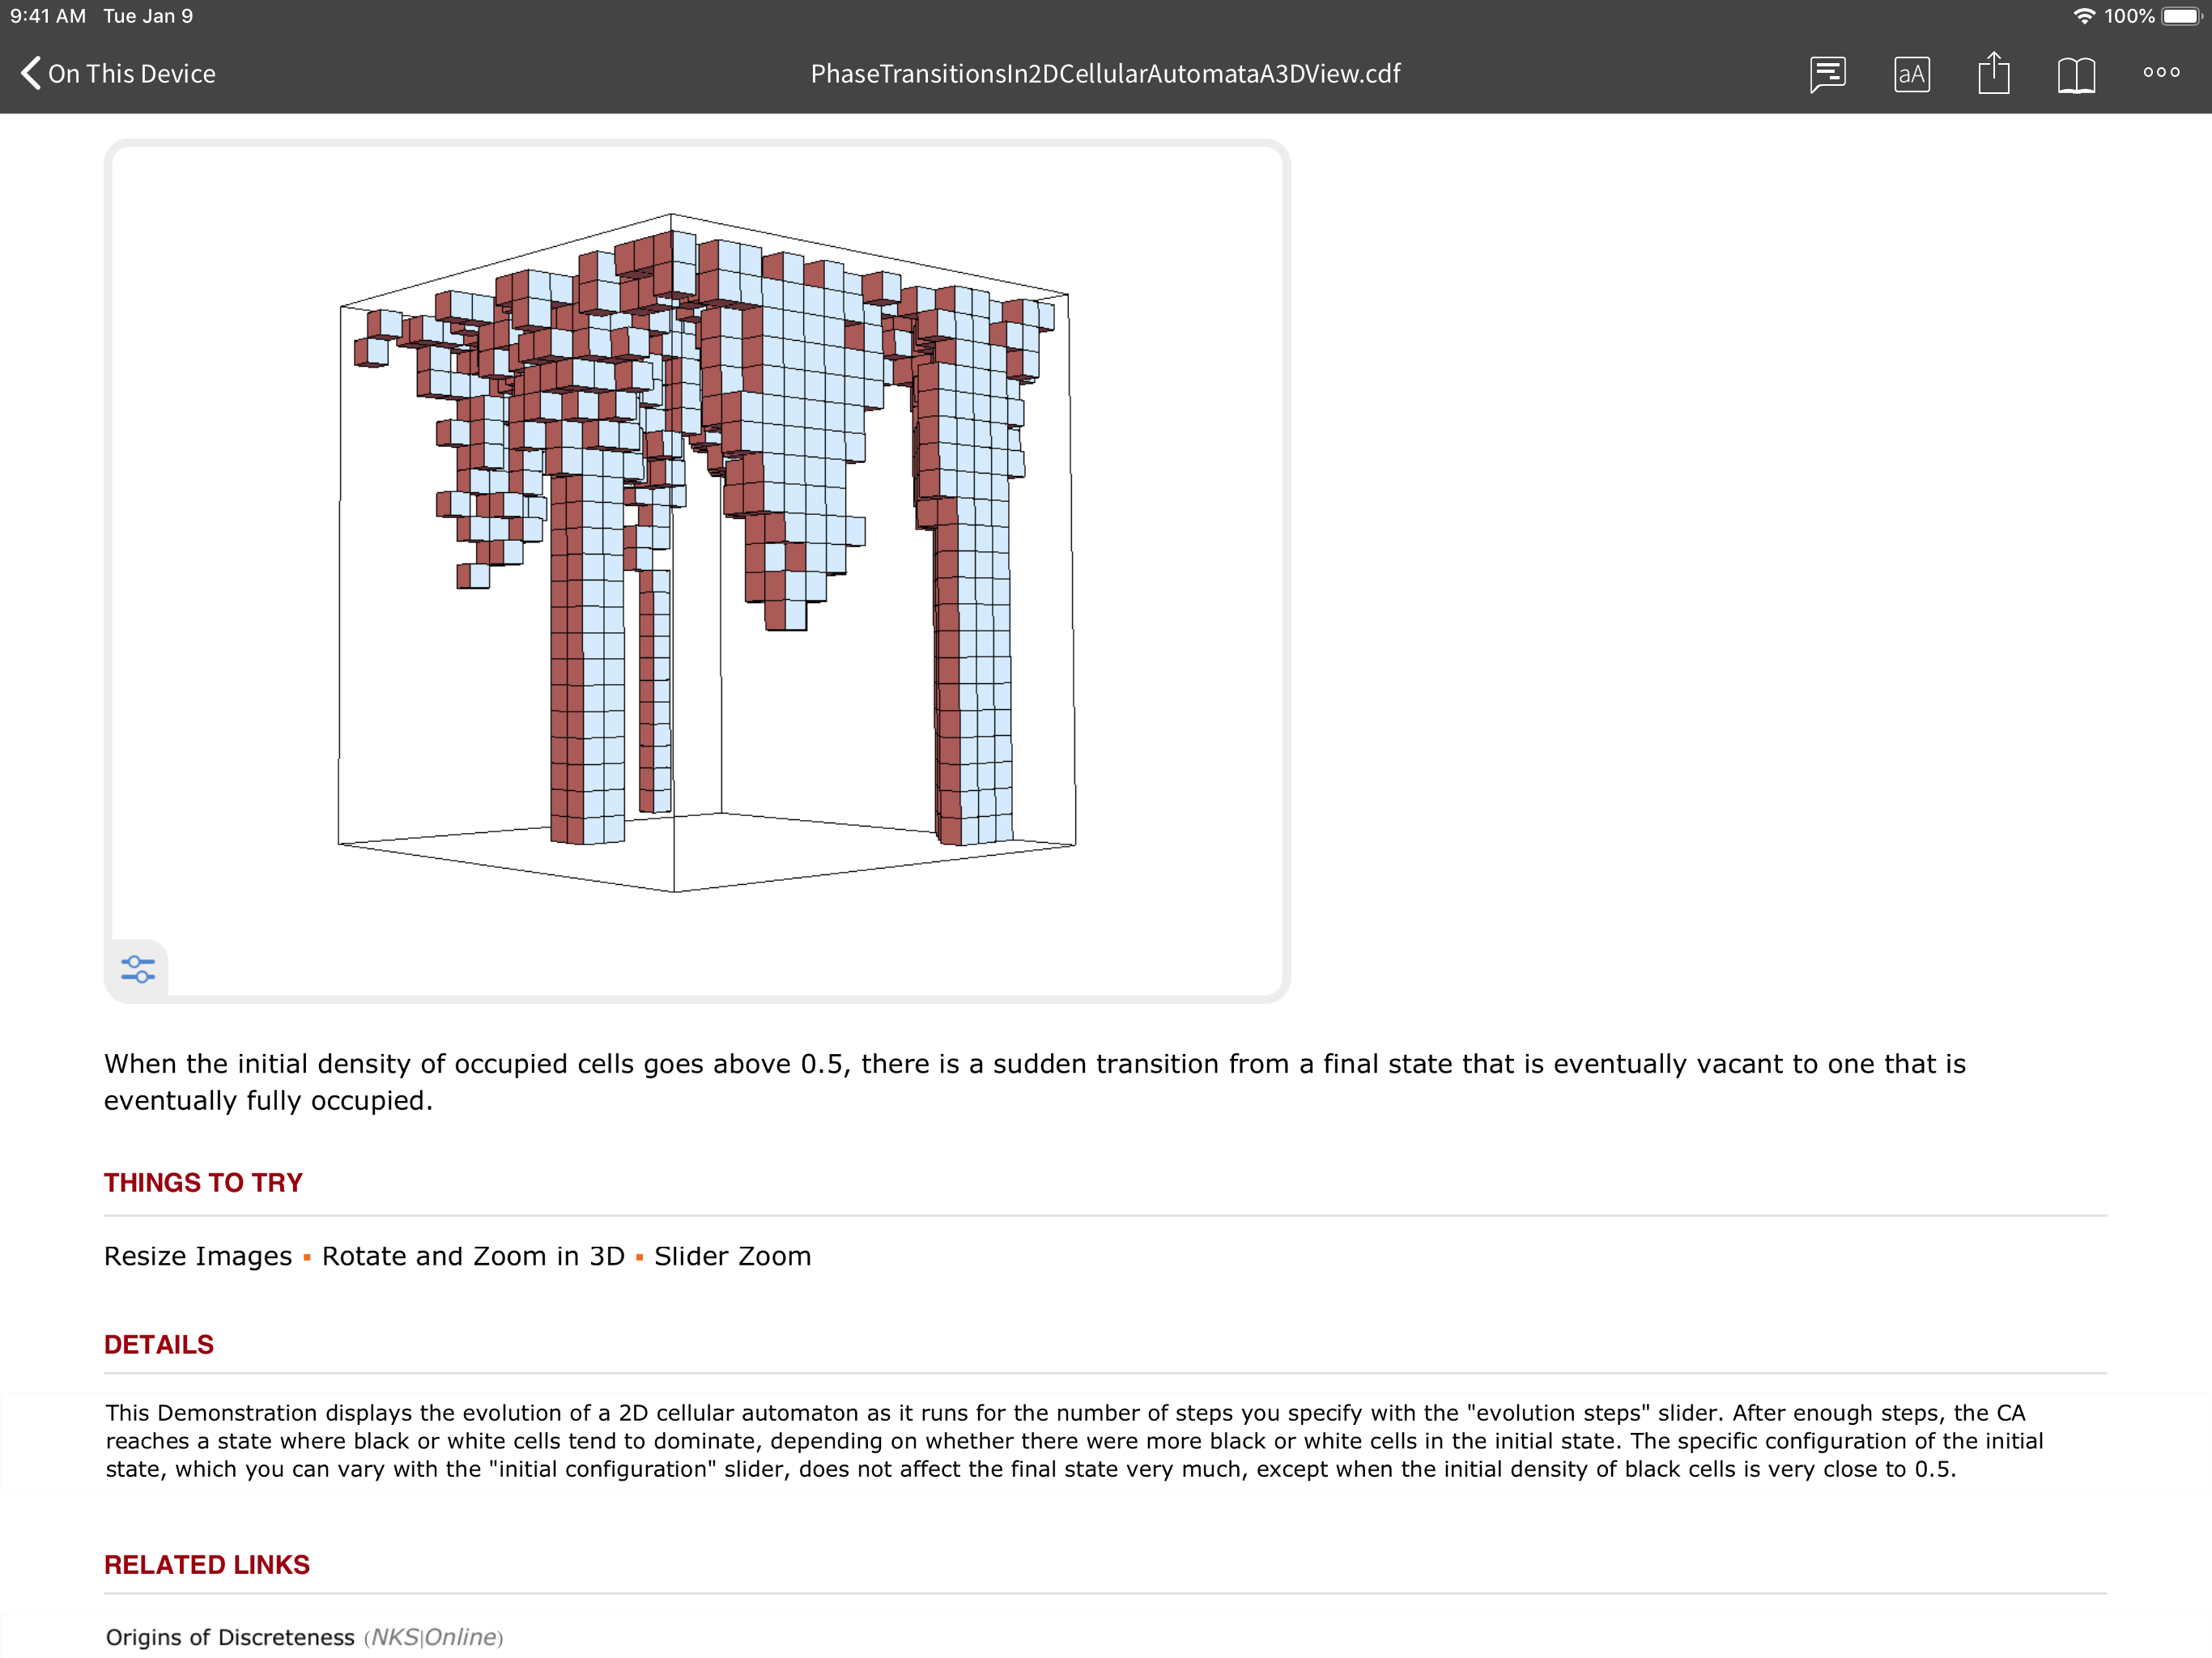Open the book reader icon
The height and width of the screenshot is (1658, 2212).
2076,74
